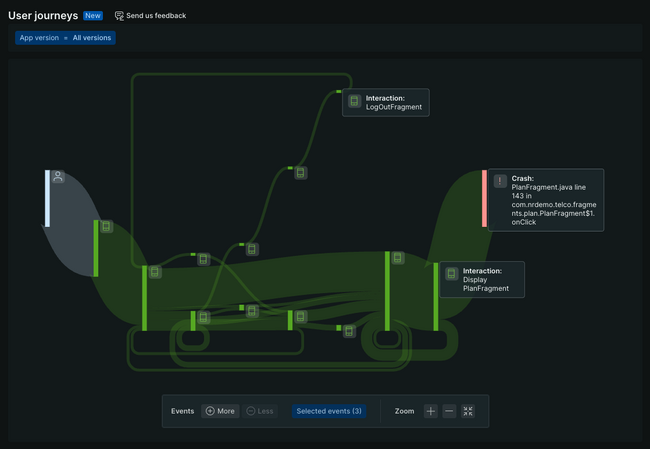The image size is (650, 449).
Task: Toggle the Selected events (3) filter
Action: pyautogui.click(x=329, y=411)
